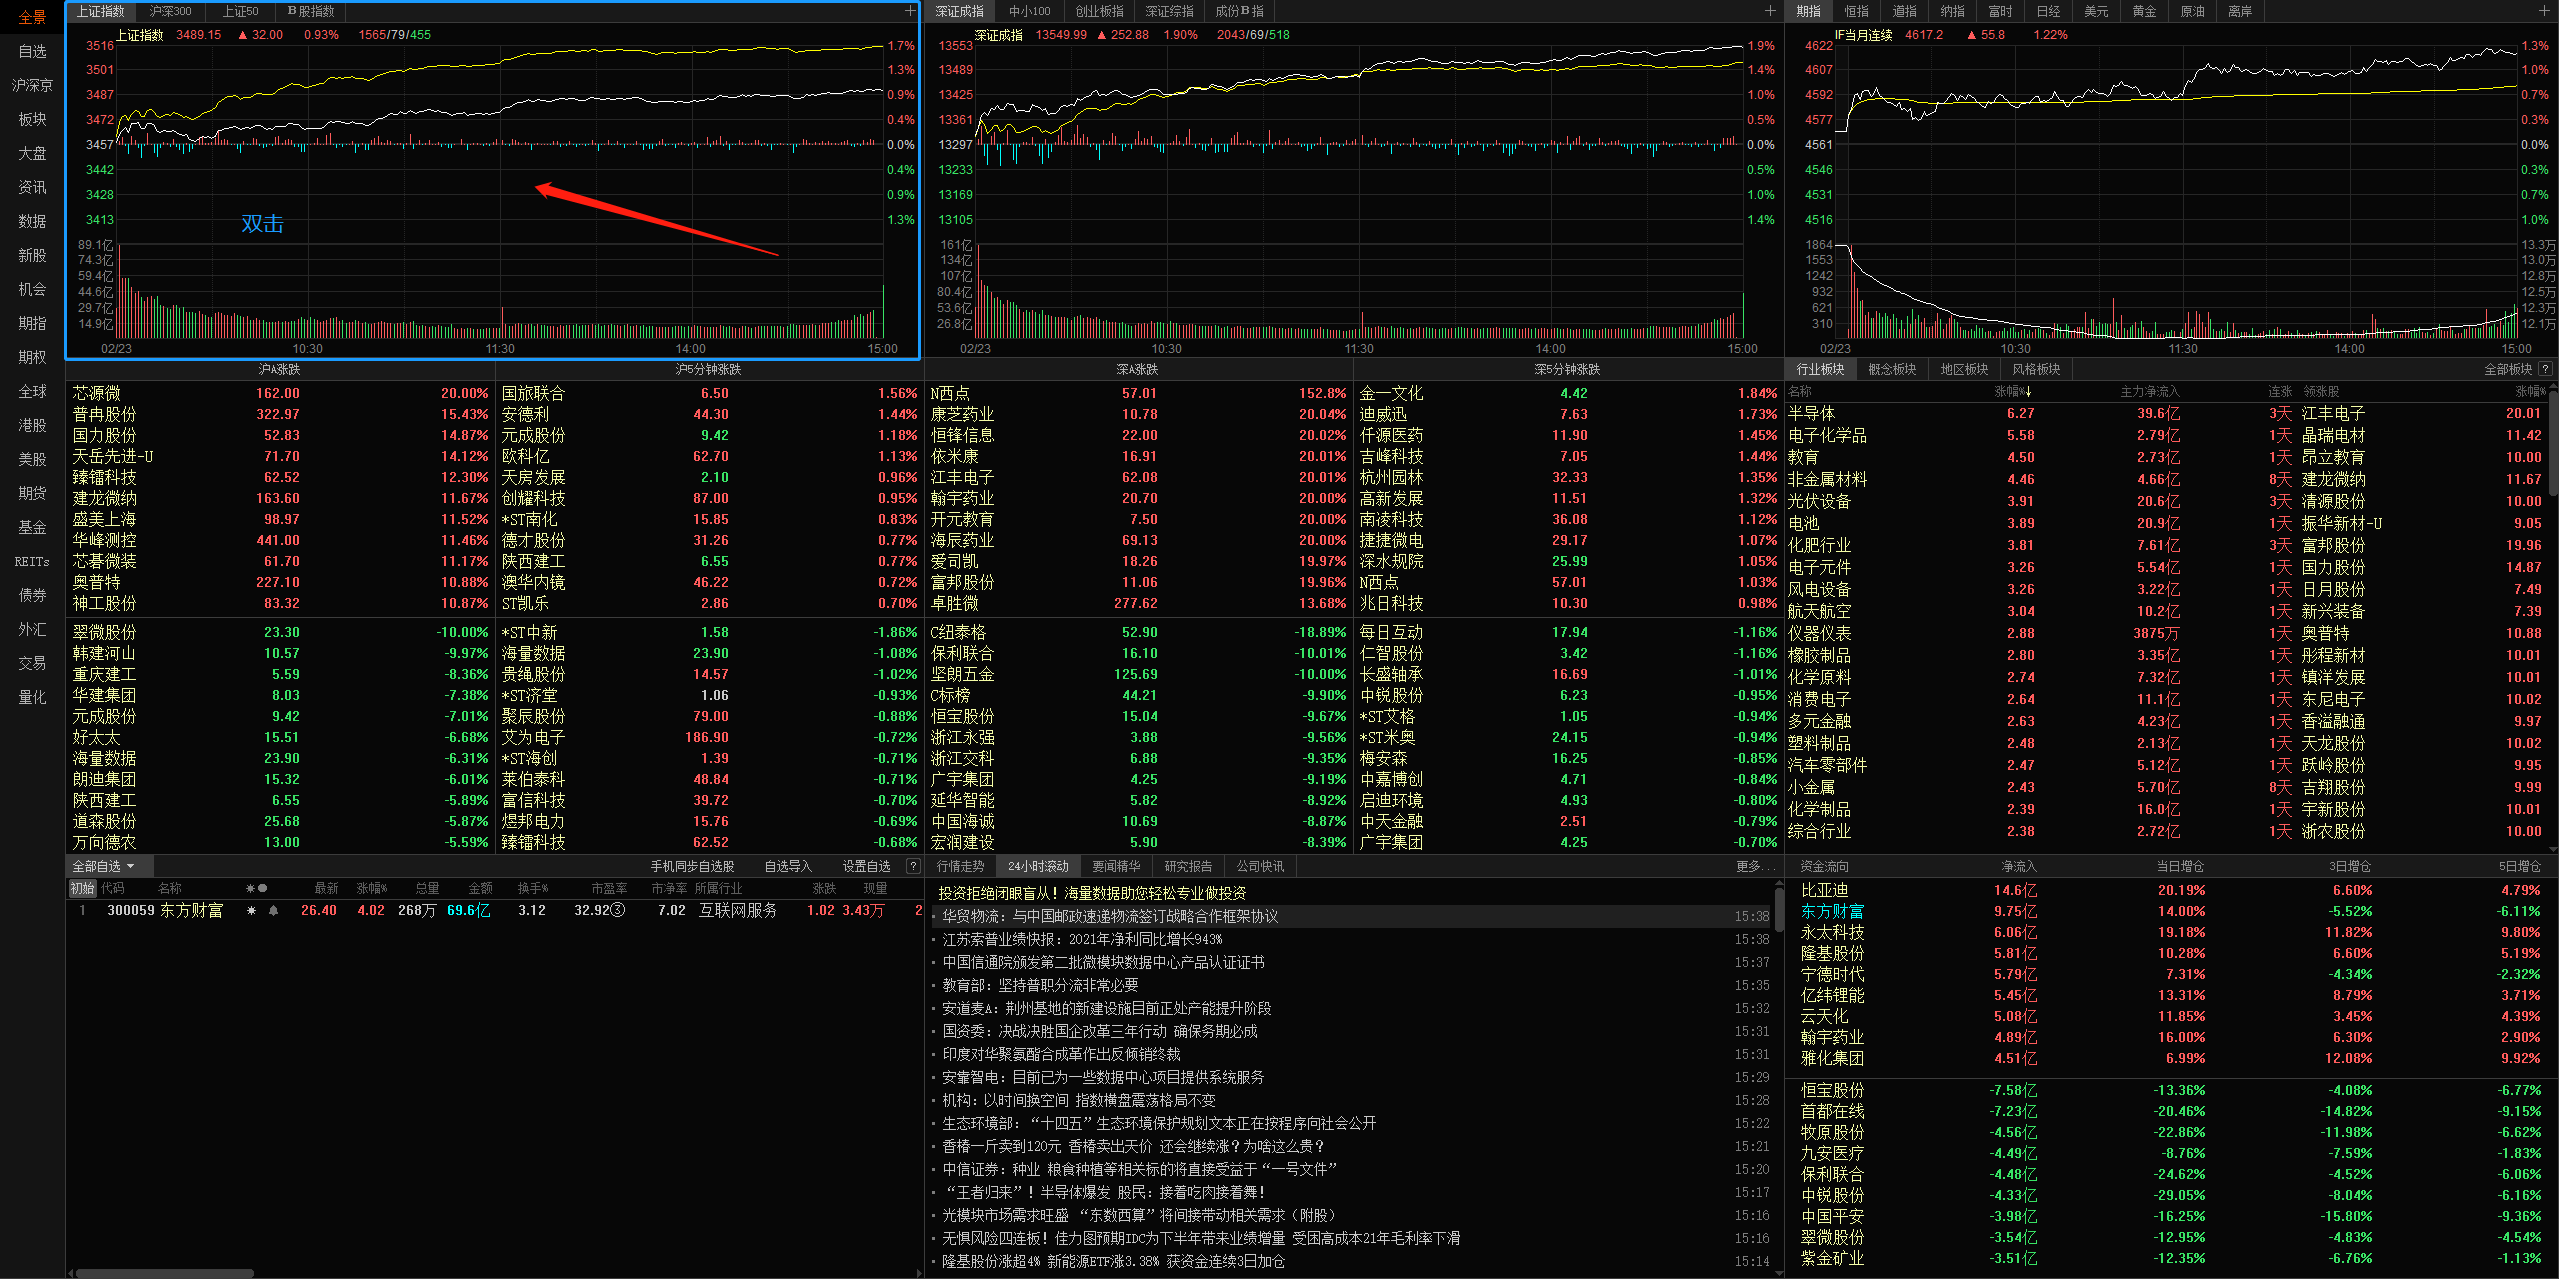This screenshot has height=1279, width=2559.
Task: Switch to the 恒指 tab
Action: pos(1856,11)
